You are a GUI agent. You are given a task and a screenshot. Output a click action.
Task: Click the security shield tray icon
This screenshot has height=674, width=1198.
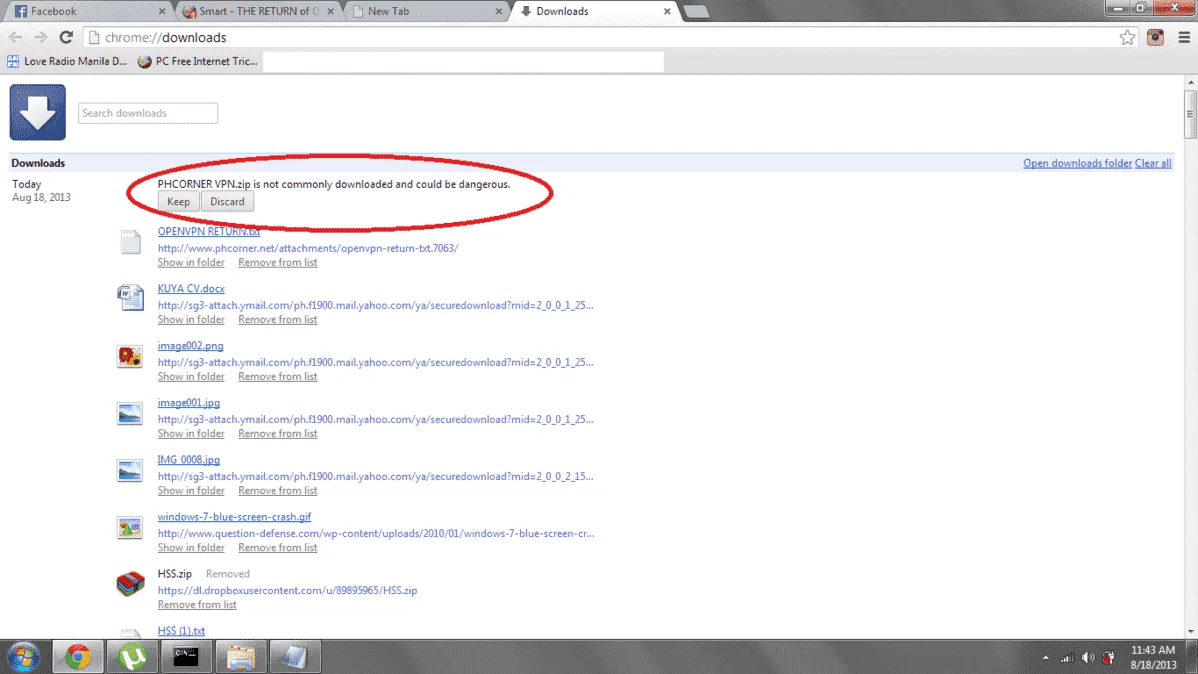[1109, 658]
